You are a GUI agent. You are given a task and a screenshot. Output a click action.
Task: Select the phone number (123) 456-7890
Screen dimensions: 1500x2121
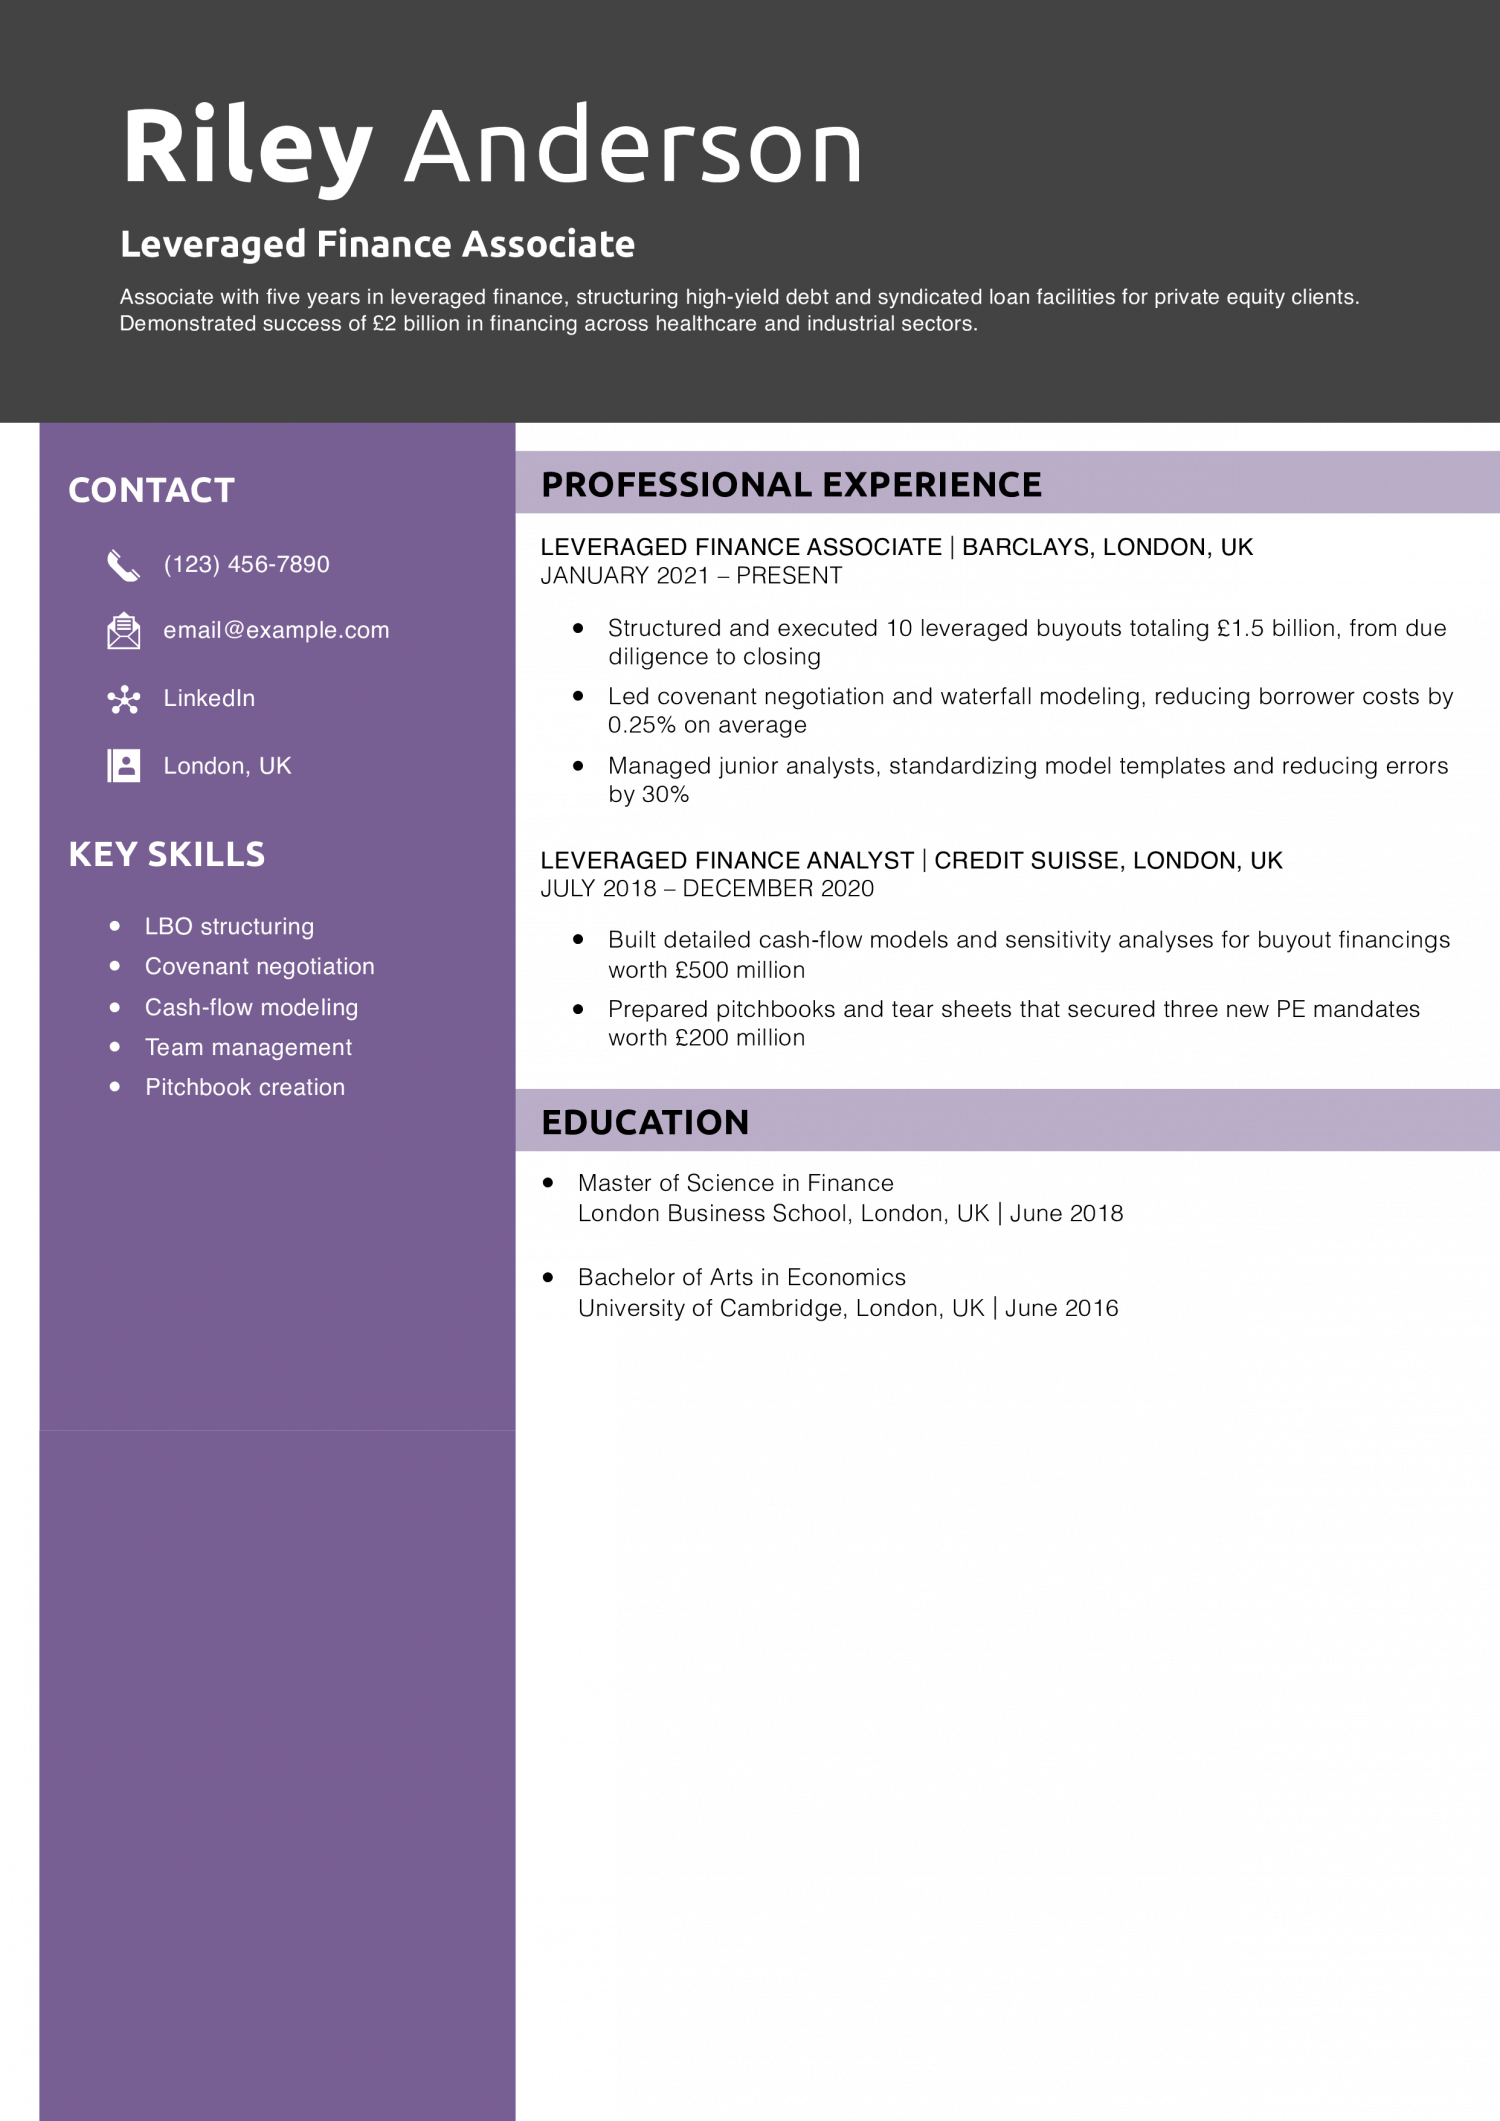(x=246, y=564)
